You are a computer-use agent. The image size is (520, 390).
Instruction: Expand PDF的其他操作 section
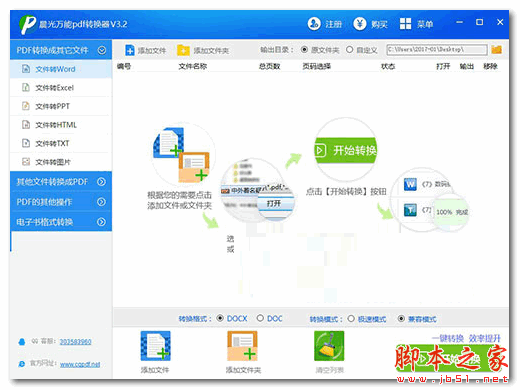(x=101, y=202)
